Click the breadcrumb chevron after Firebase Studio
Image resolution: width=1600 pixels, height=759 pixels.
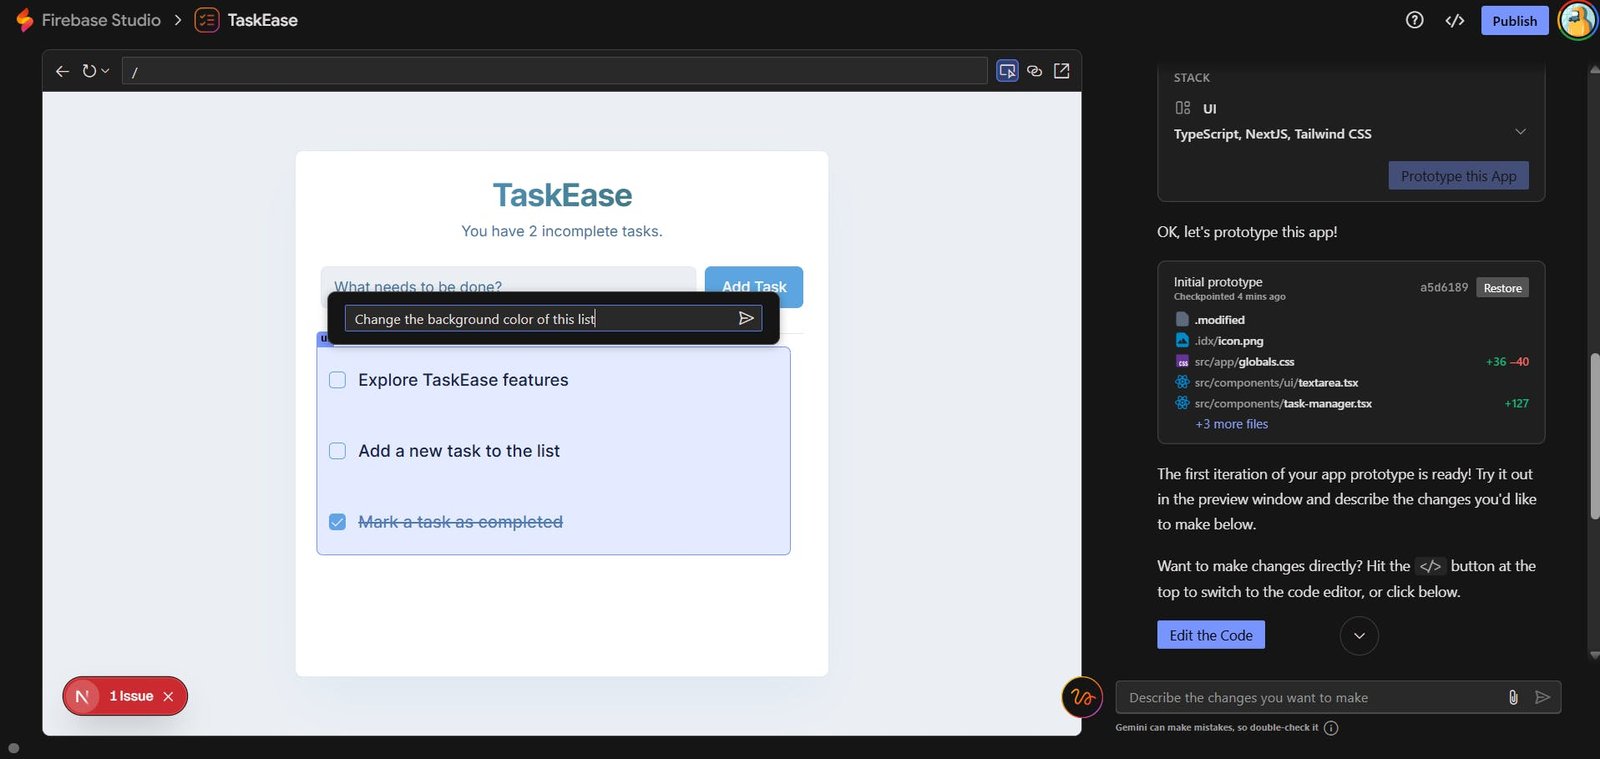[178, 20]
